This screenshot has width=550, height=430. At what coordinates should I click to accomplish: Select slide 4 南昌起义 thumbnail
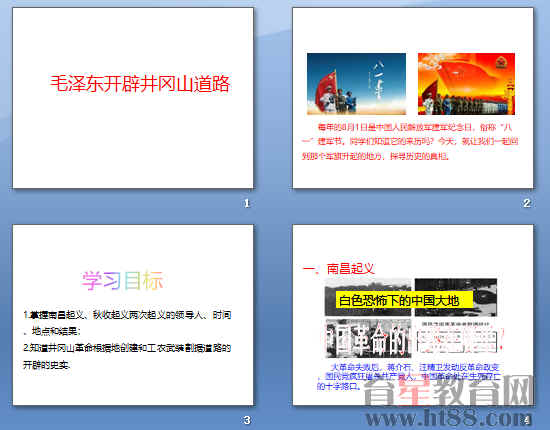pos(413,315)
